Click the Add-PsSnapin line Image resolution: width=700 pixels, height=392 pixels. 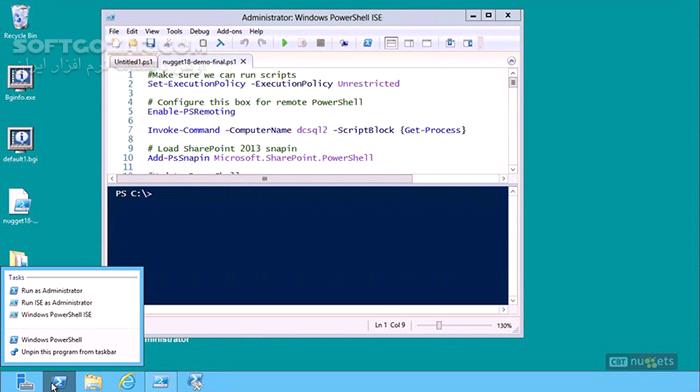[x=260, y=158]
